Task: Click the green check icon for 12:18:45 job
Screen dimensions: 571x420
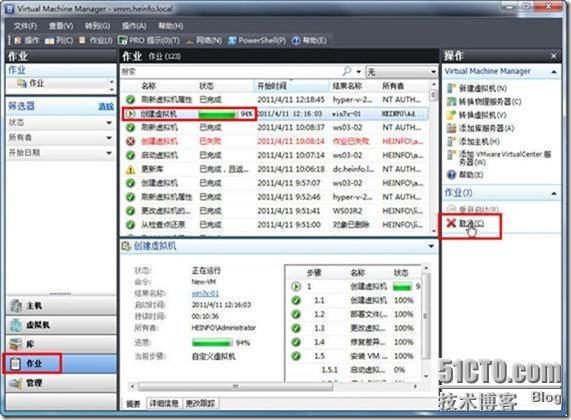Action: tap(130, 99)
